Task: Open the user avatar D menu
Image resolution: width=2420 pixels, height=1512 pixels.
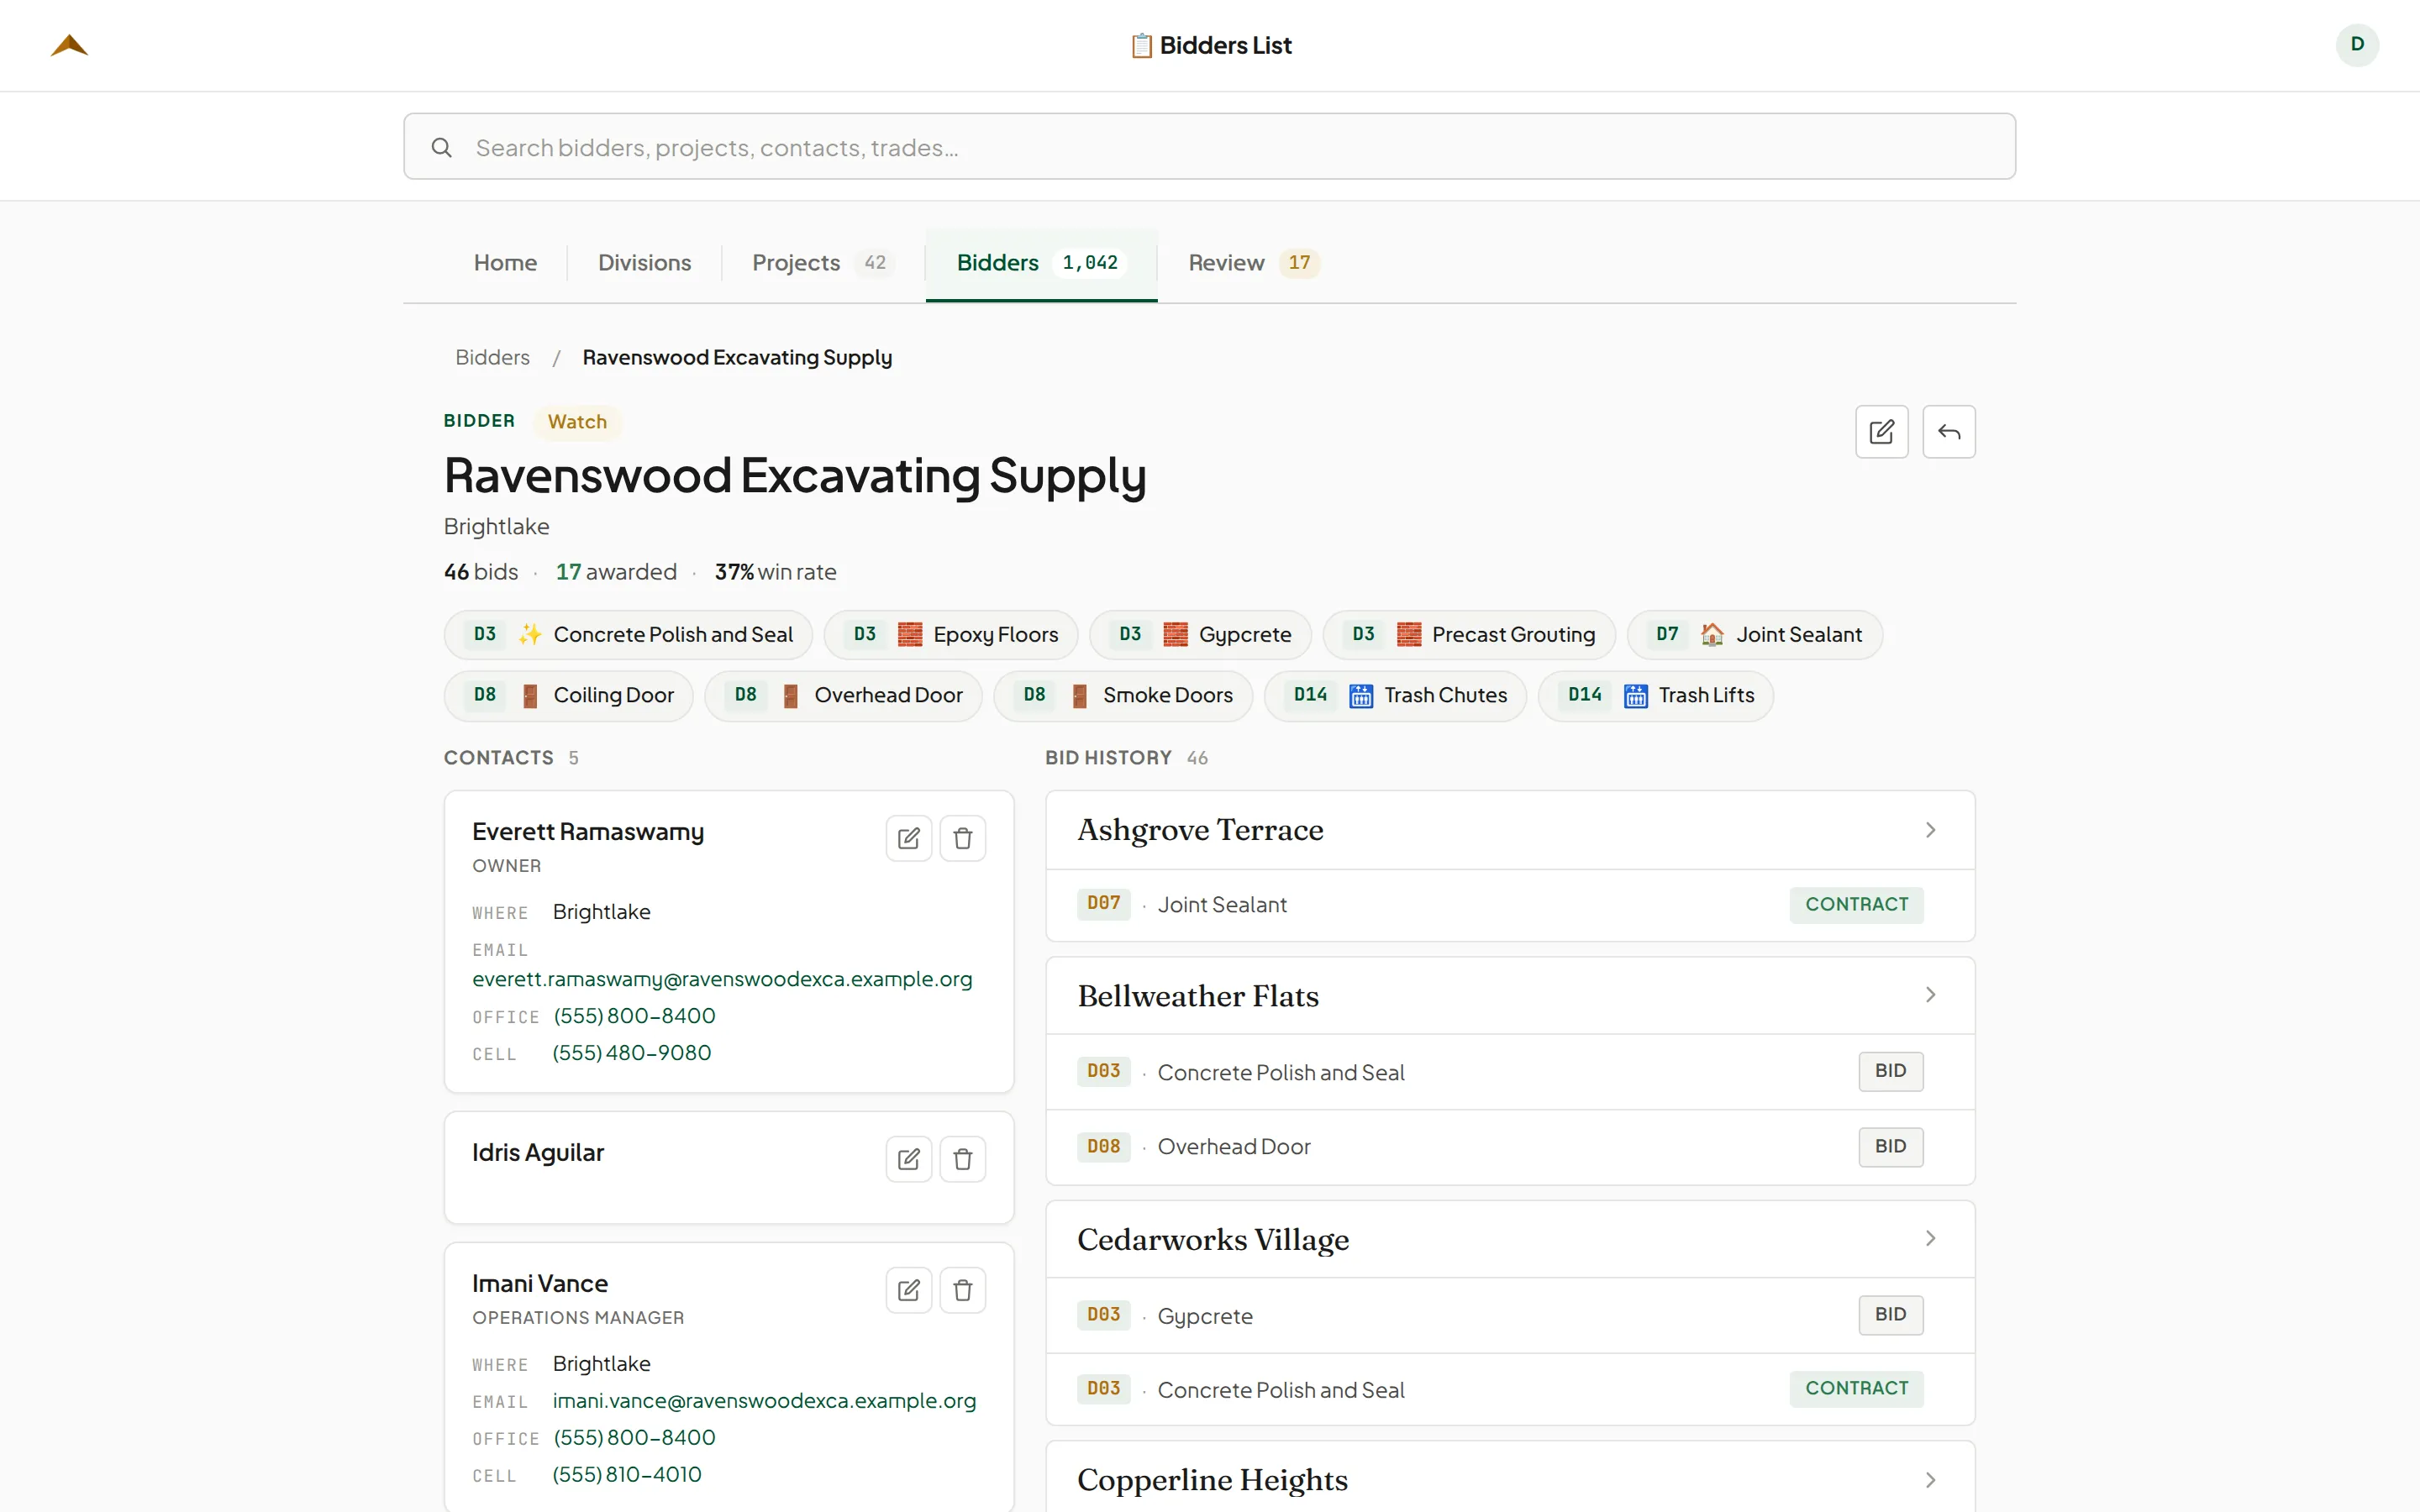Action: tap(2357, 45)
